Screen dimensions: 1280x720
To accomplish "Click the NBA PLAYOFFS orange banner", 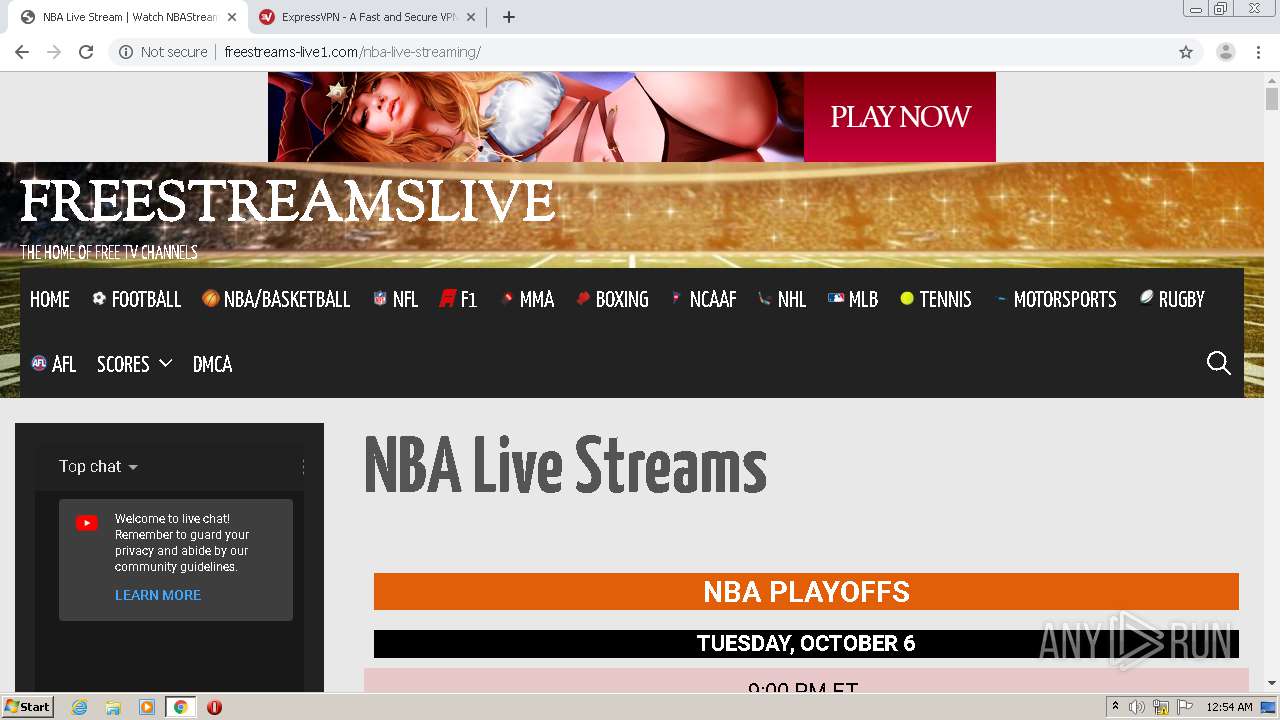I will pyautogui.click(x=806, y=591).
